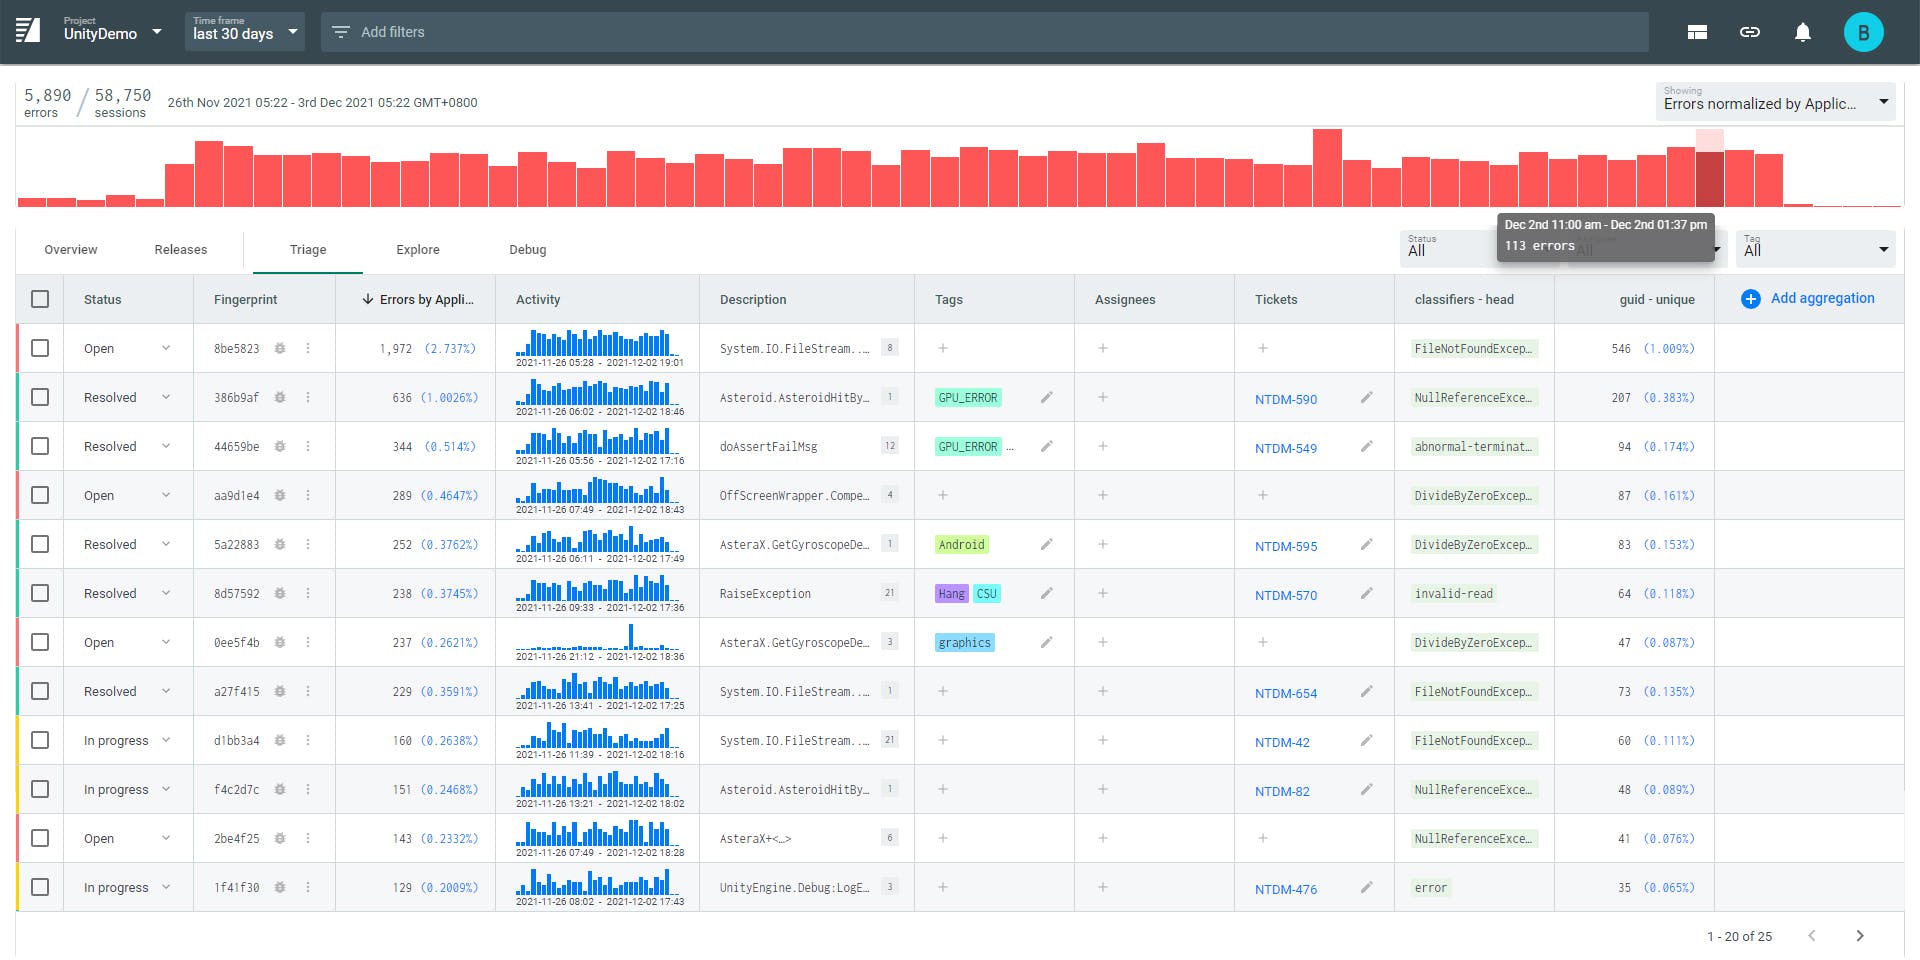Add a tag to the 8be5823 row

943,349
